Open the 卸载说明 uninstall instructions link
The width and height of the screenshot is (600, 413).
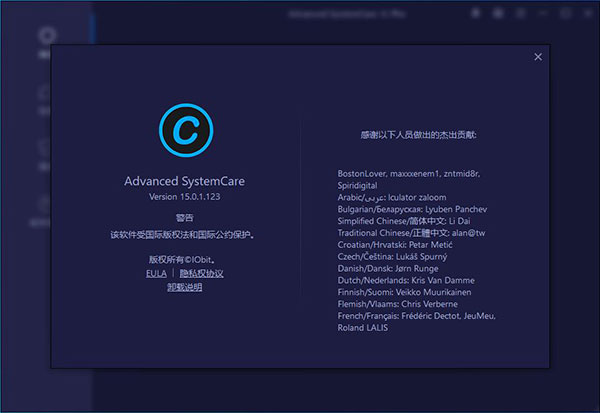(x=184, y=287)
